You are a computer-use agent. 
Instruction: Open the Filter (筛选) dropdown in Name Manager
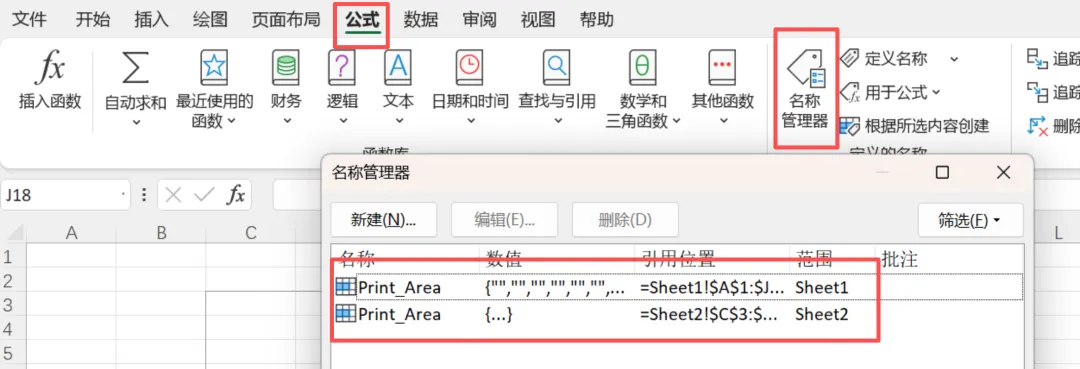pos(970,220)
